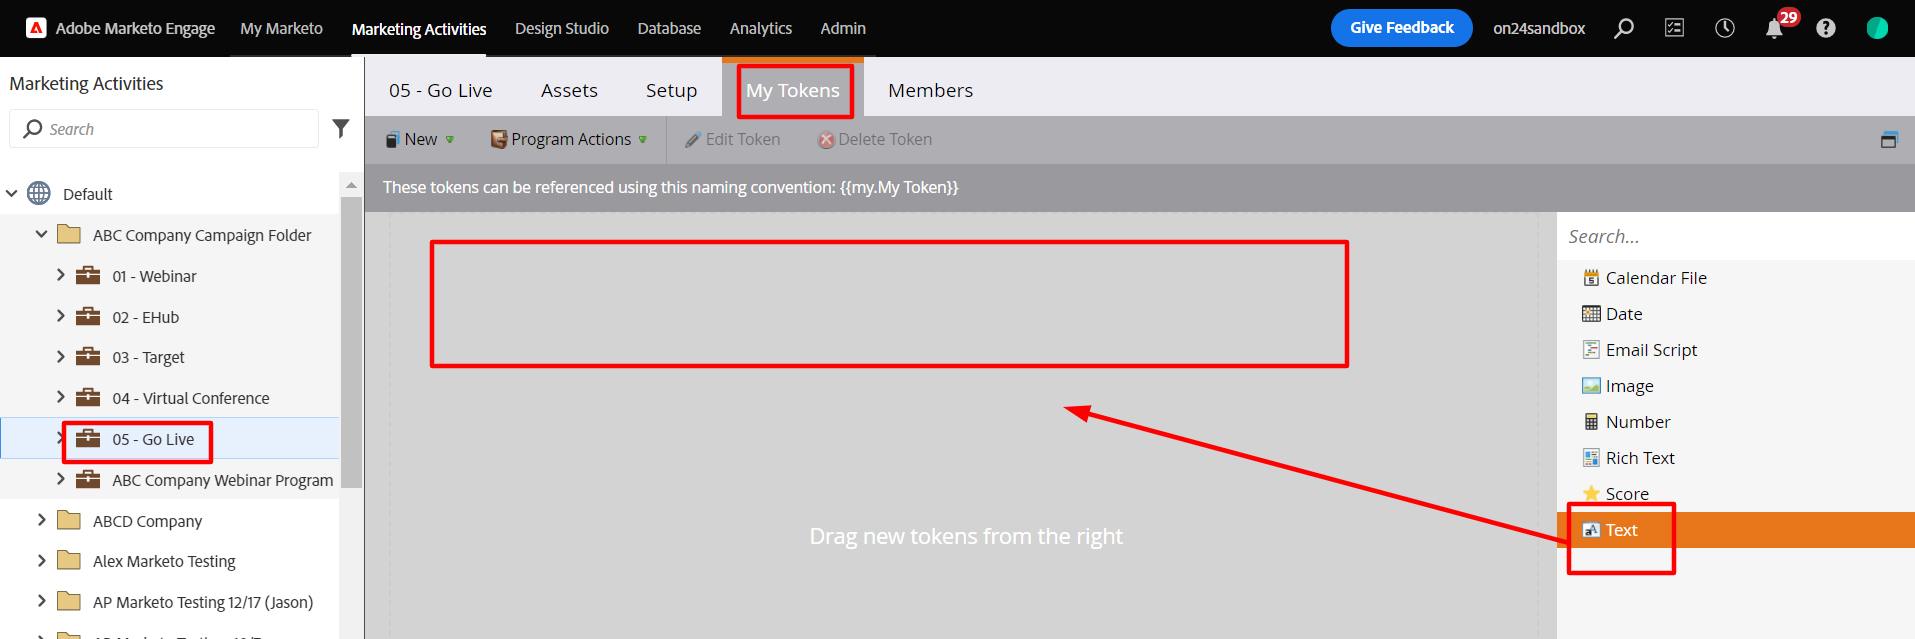Switch to the Setup tab
1915x639 pixels.
point(671,90)
